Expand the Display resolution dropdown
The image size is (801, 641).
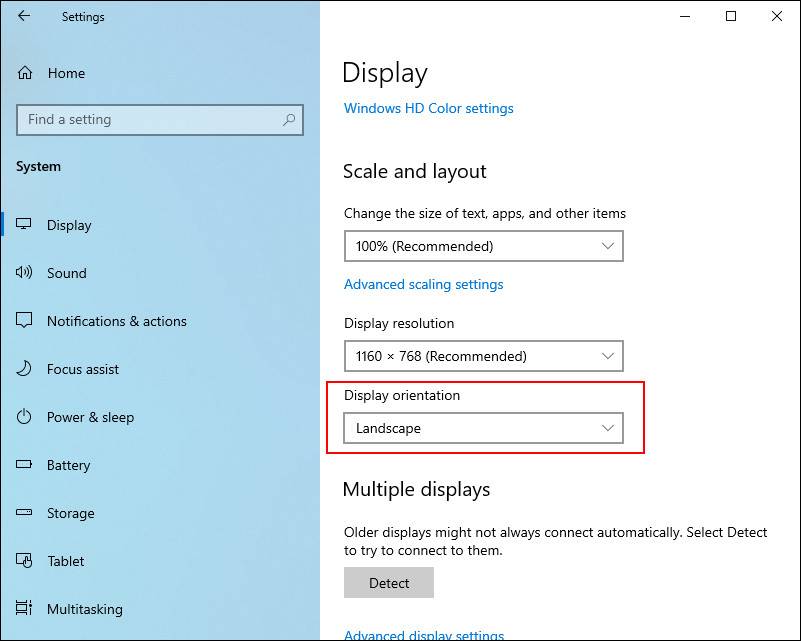[483, 356]
